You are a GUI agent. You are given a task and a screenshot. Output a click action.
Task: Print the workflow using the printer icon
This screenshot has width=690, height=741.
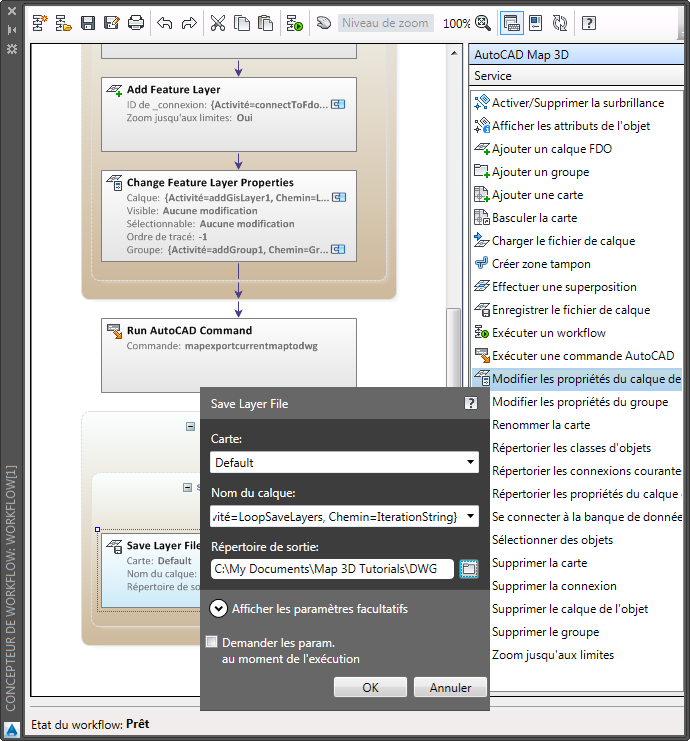136,23
